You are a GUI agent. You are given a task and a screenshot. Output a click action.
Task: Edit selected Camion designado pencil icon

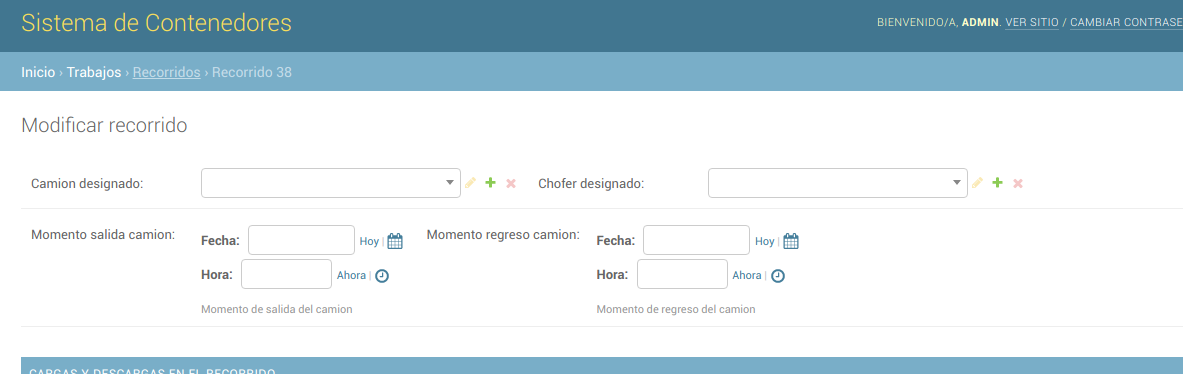pos(470,182)
